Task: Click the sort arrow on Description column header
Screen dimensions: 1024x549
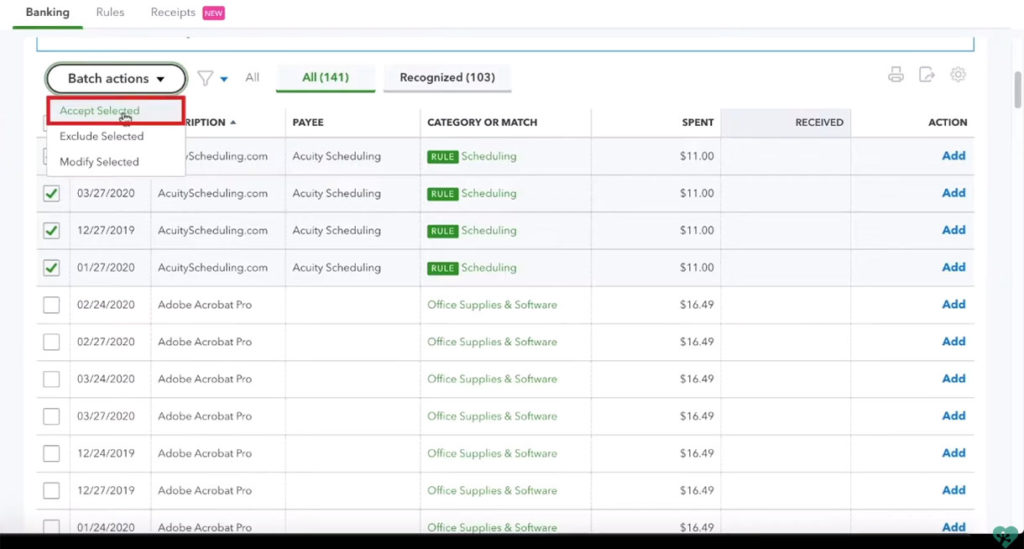Action: coord(234,123)
